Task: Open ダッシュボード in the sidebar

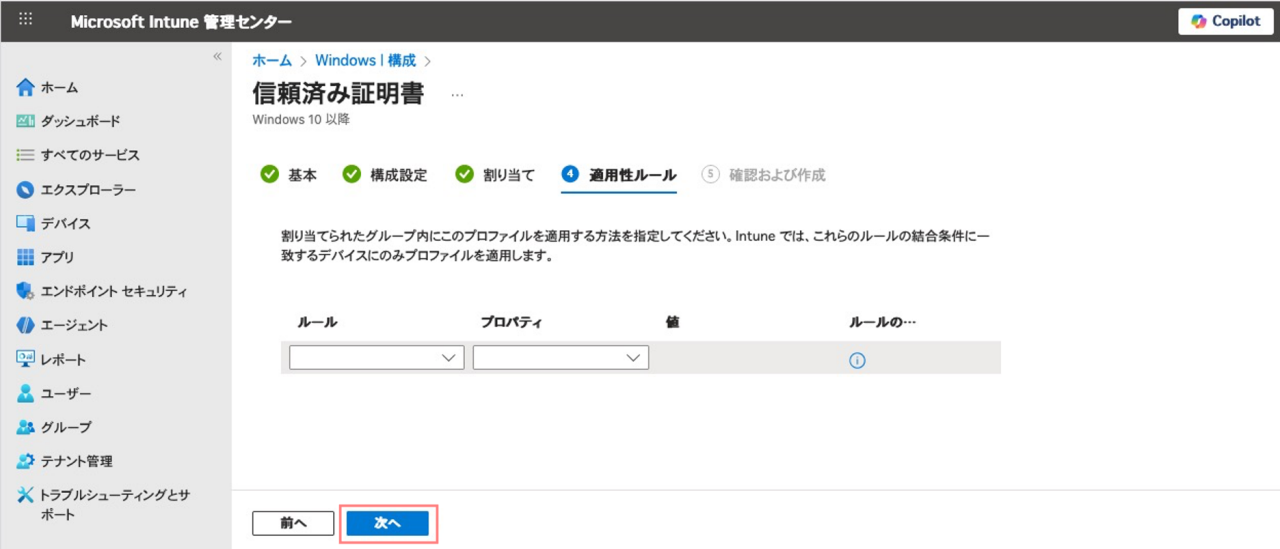Action: 80,122
